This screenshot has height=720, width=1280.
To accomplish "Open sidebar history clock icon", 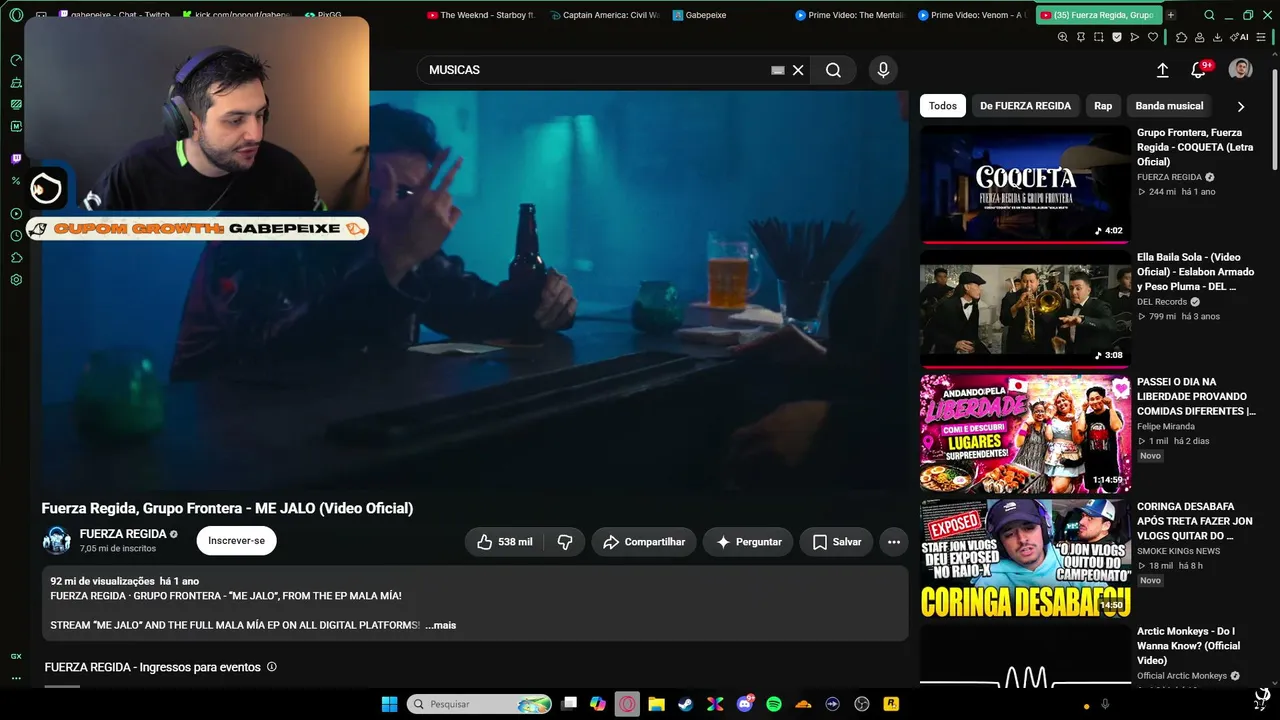I will pyautogui.click(x=16, y=236).
